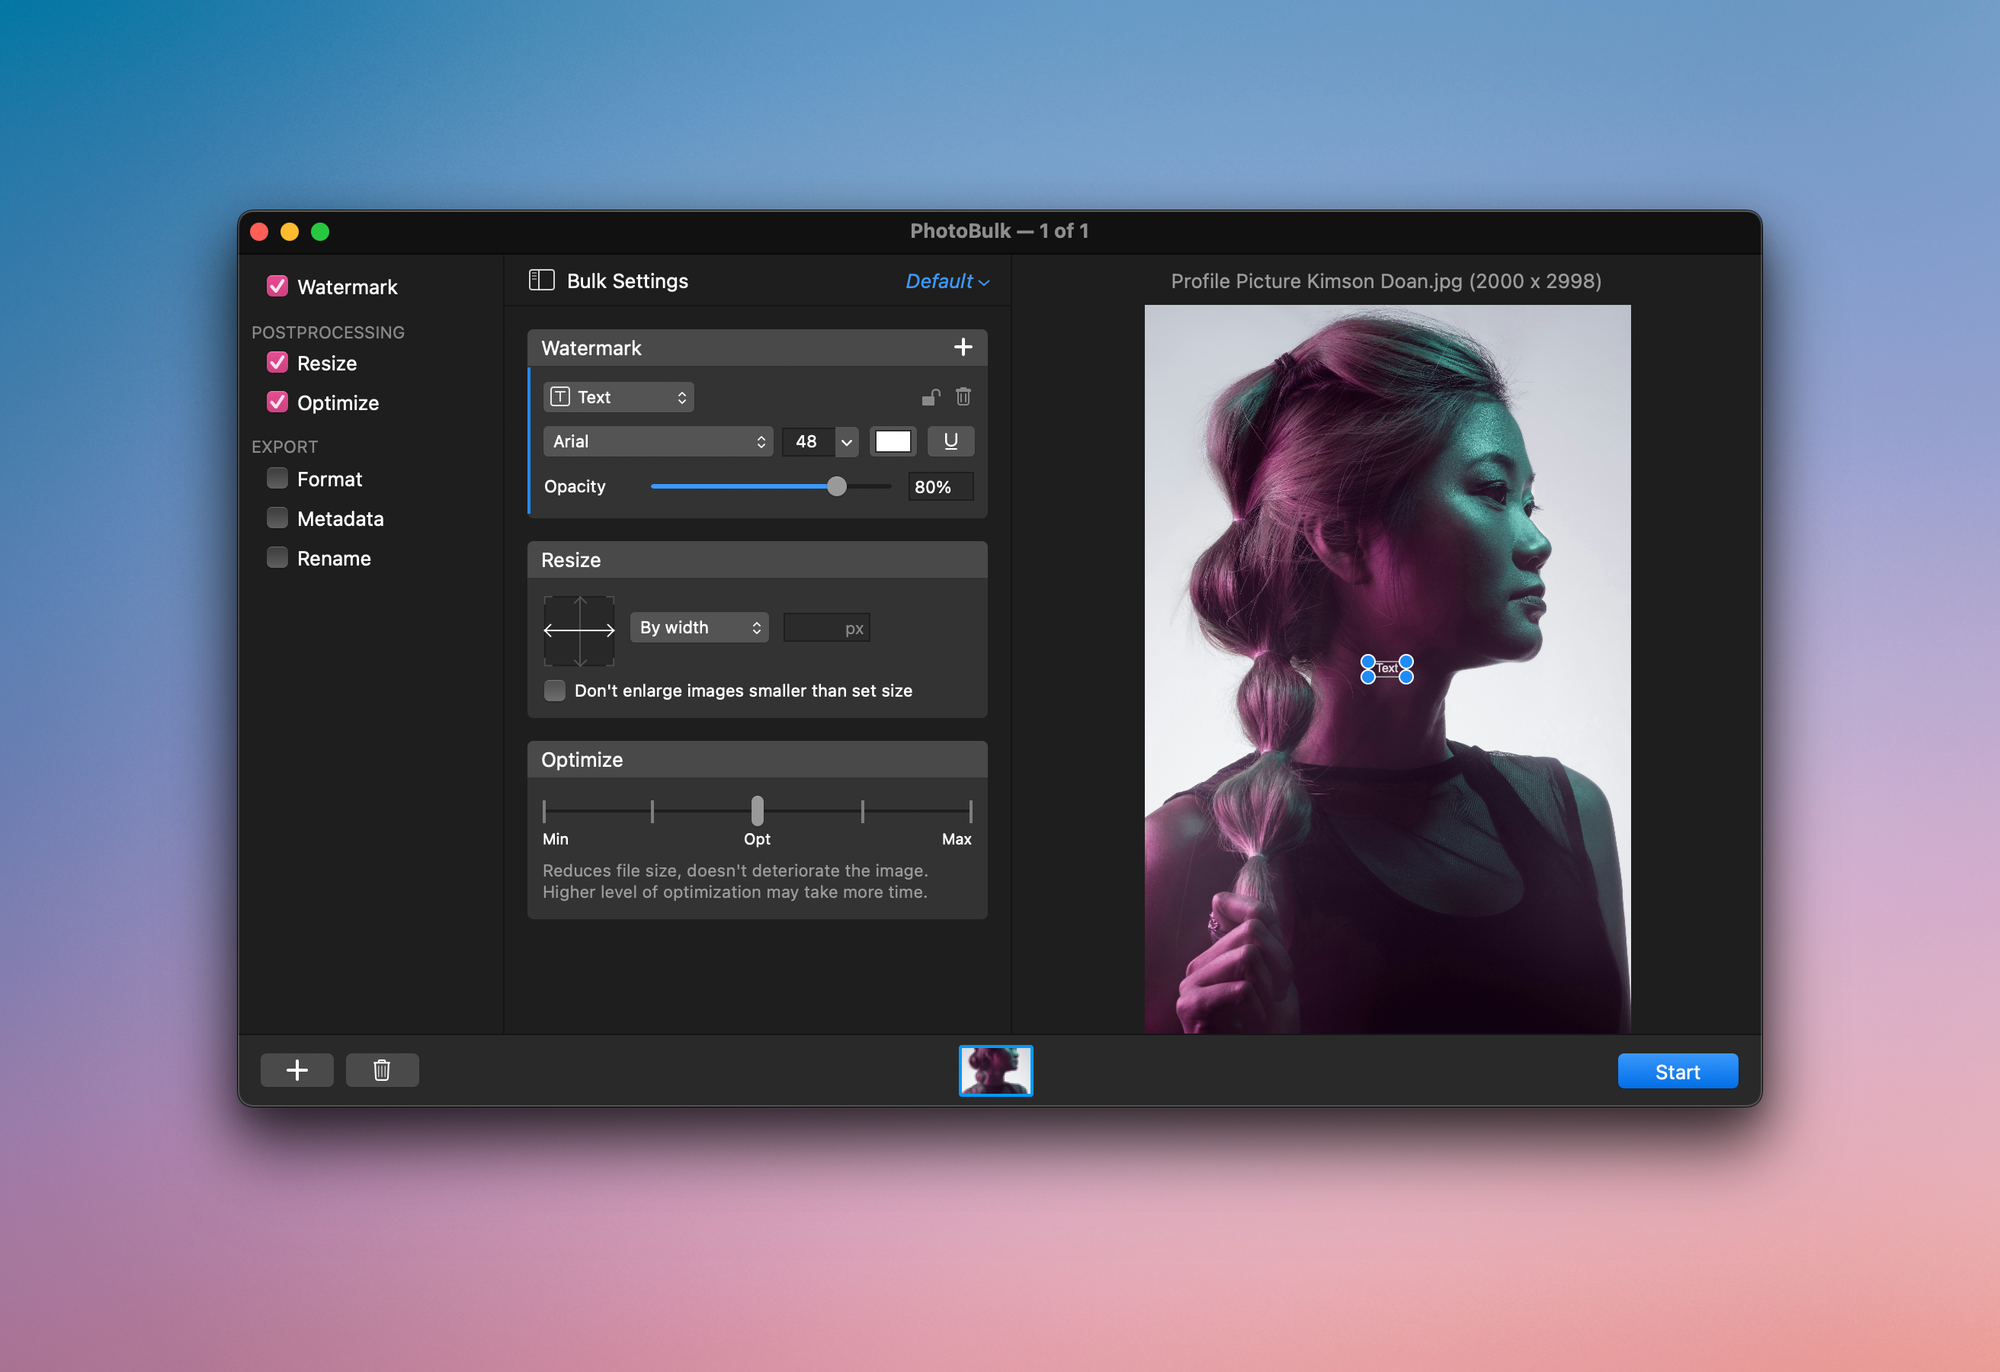2000x1372 pixels.
Task: Open the watermark type dropdown showing Text
Action: click(617, 396)
